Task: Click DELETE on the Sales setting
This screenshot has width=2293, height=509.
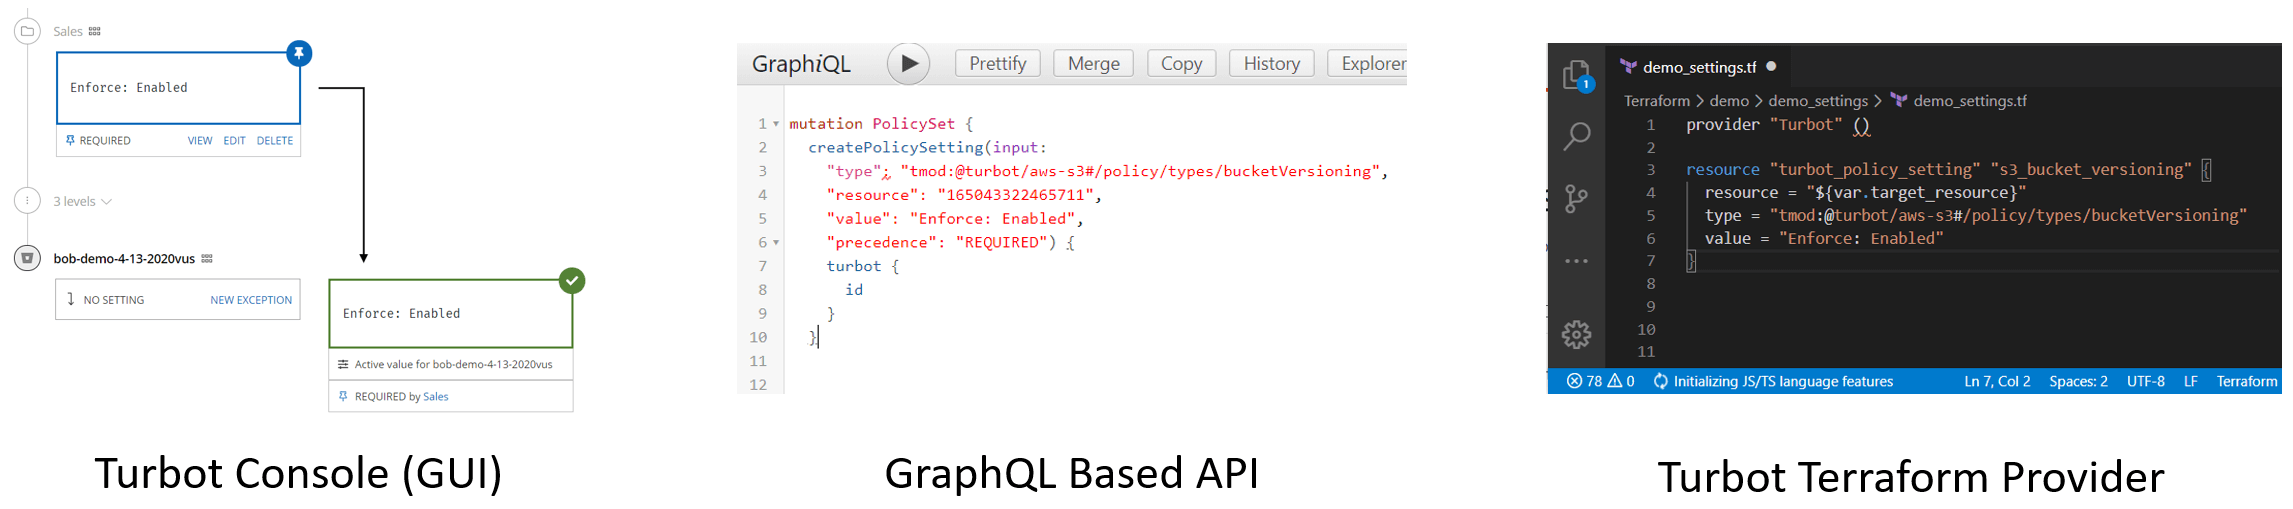Action: pos(275,141)
